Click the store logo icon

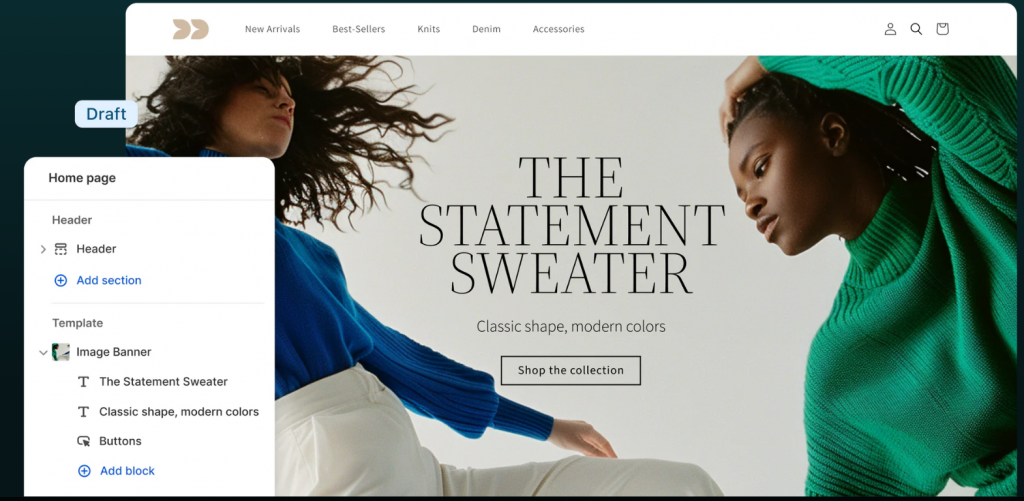pyautogui.click(x=190, y=29)
